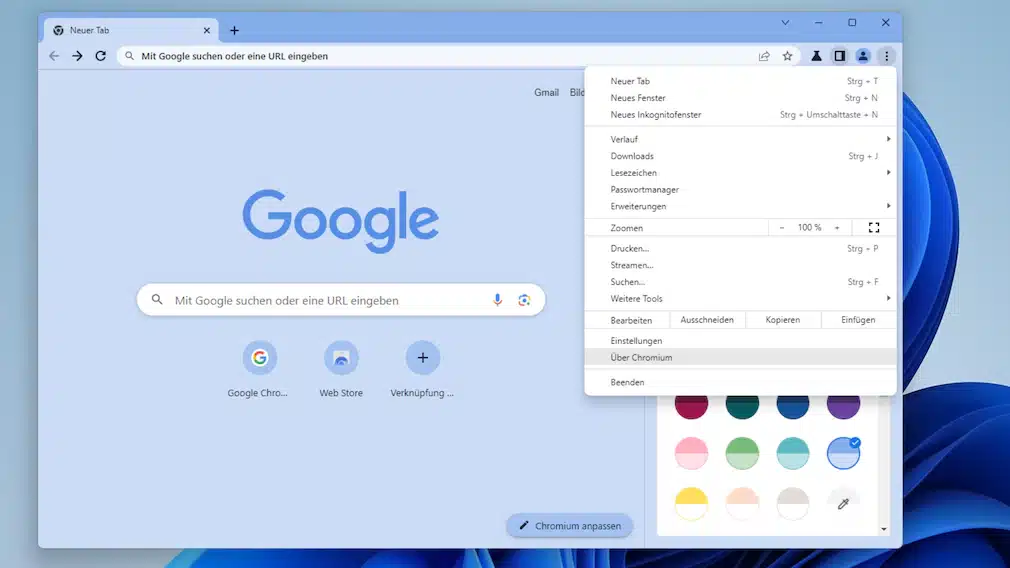Viewport: 1010px width, 568px height.
Task: Choose Neues Fenster from menu
Action: click(740, 98)
